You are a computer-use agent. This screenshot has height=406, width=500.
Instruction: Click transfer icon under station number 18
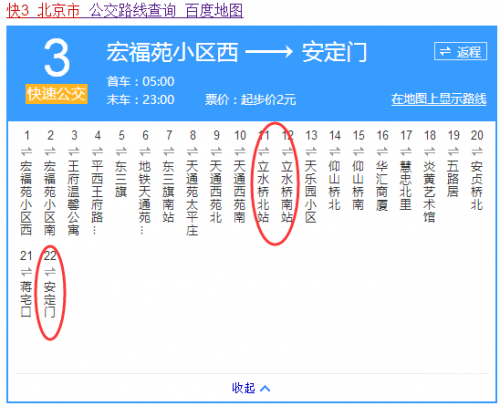[430, 152]
